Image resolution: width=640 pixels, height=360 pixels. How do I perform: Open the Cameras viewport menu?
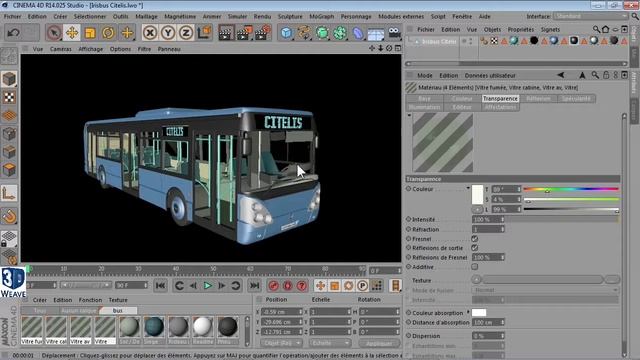60,49
